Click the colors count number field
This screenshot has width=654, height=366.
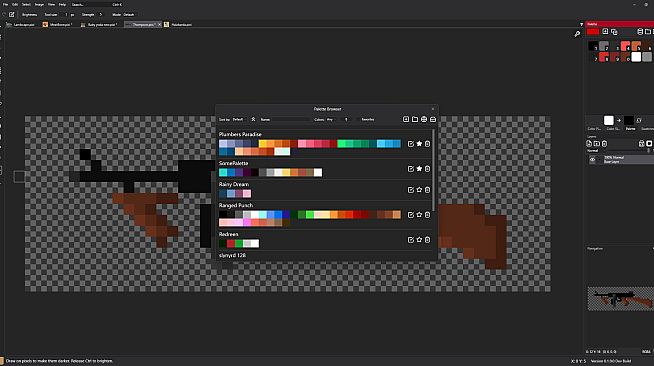tap(346, 119)
